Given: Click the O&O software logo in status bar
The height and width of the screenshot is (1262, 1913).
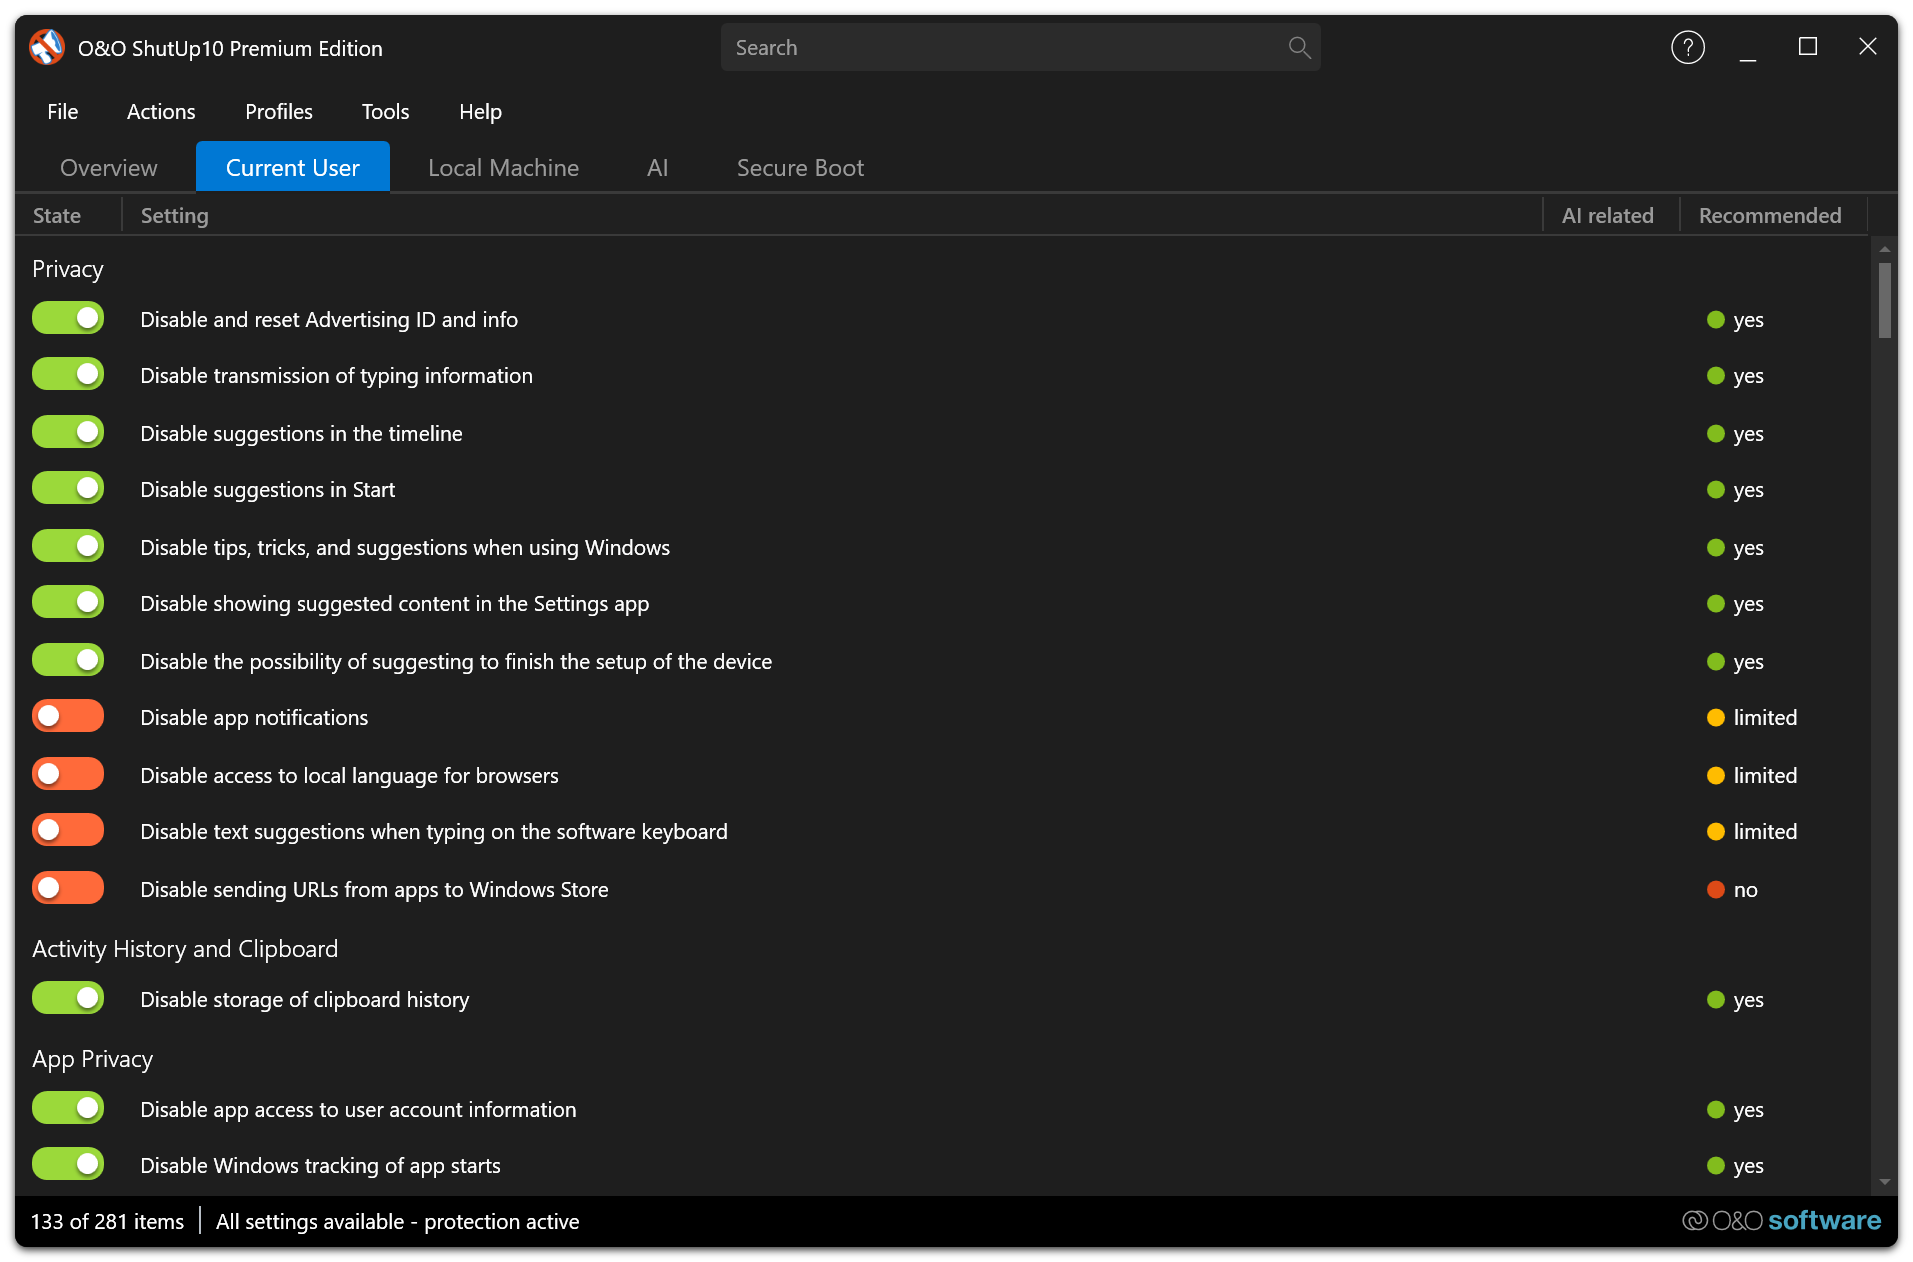Looking at the screenshot, I should tap(1781, 1220).
